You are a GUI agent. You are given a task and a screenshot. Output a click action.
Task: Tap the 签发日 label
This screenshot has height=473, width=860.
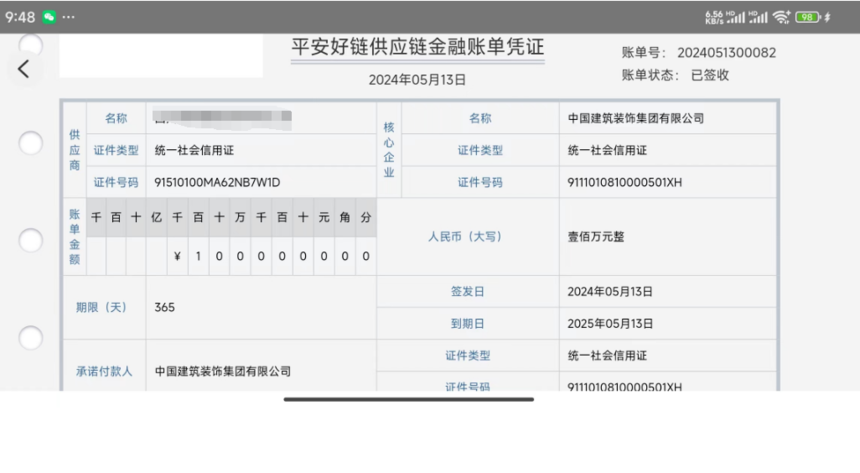pyautogui.click(x=467, y=291)
